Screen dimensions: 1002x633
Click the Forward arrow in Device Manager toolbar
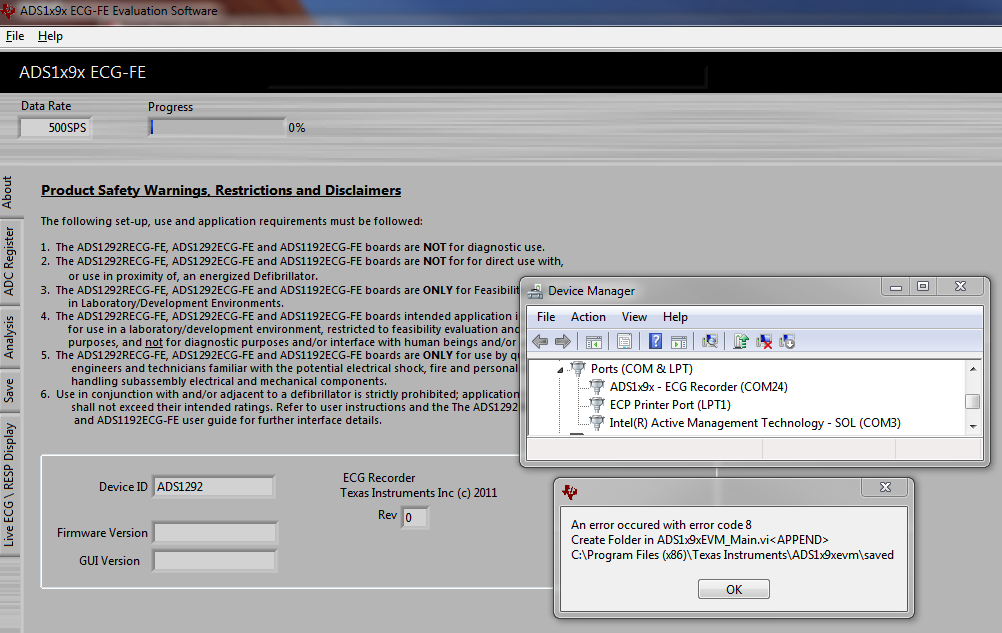[x=563, y=342]
